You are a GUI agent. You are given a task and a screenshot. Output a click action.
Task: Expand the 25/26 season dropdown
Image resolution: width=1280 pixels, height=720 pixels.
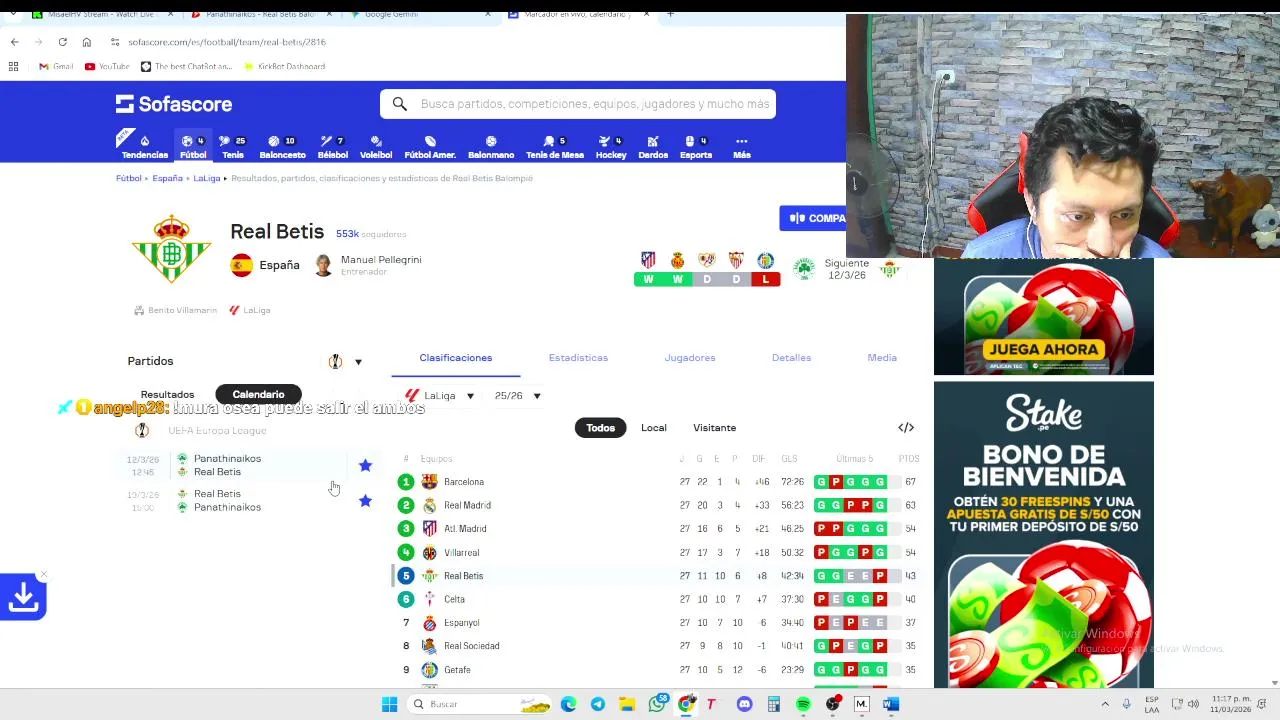517,396
